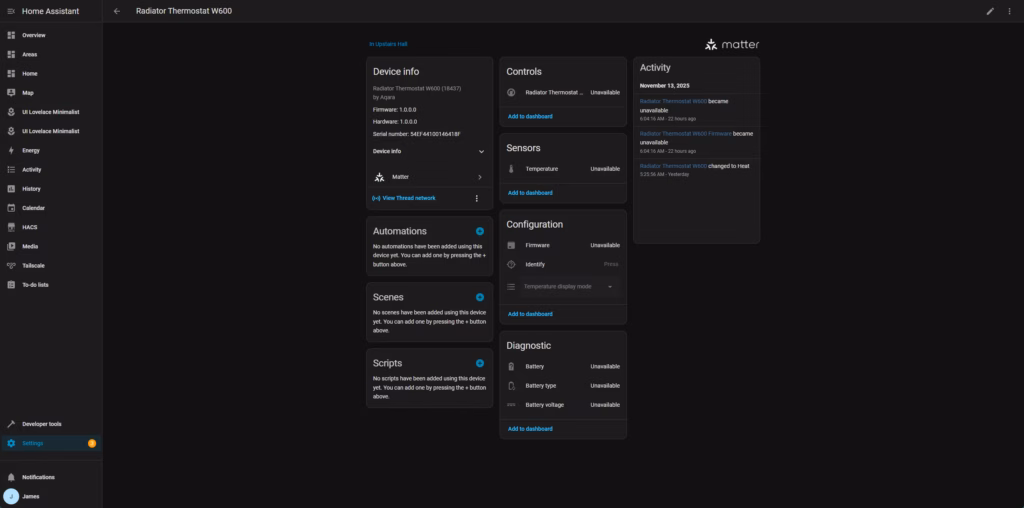Go to Energy in the sidebar
The image size is (1024, 508).
31,150
